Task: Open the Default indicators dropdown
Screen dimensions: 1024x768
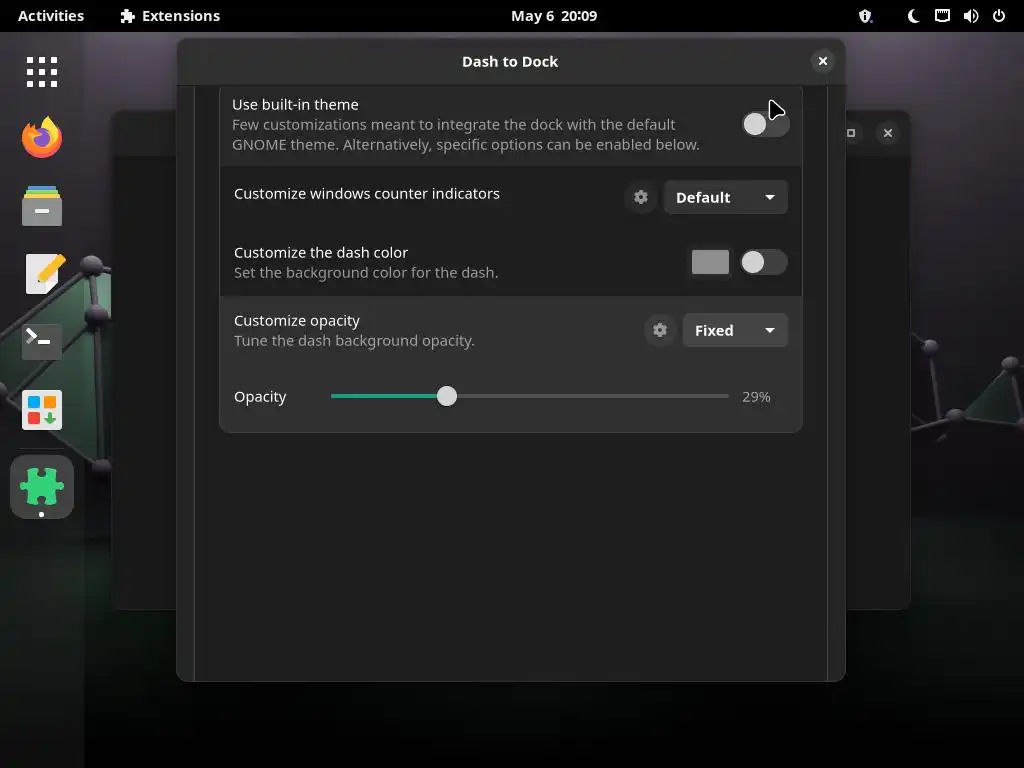Action: coord(726,197)
